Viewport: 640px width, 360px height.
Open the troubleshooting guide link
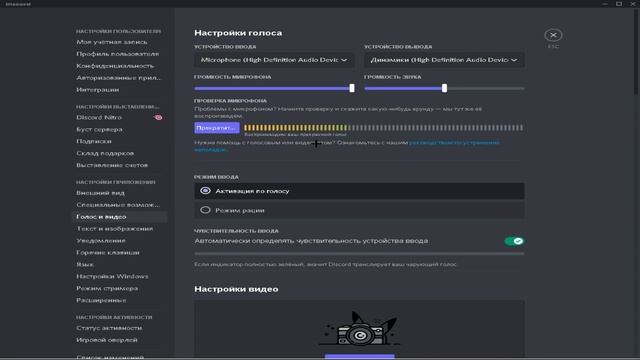pyautogui.click(x=454, y=142)
